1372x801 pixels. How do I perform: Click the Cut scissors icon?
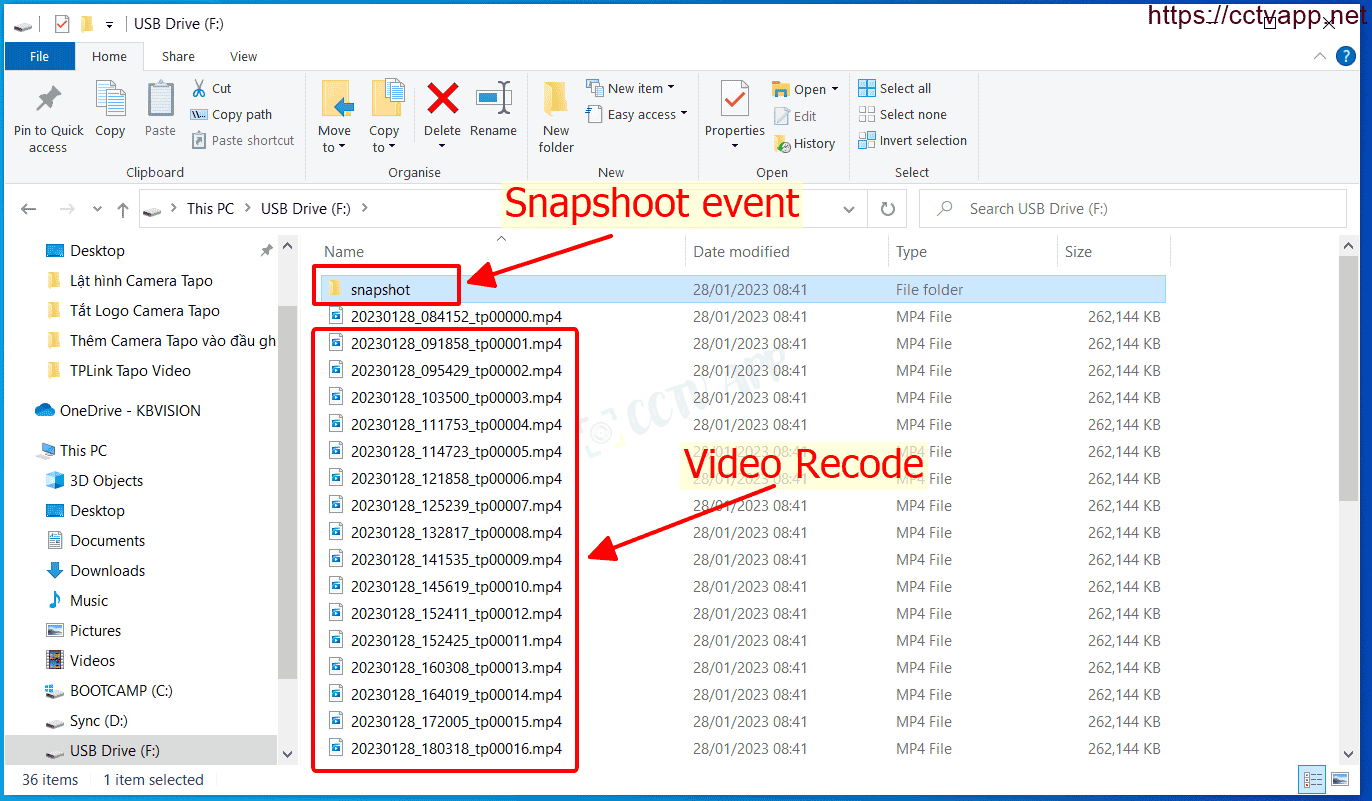[x=199, y=88]
